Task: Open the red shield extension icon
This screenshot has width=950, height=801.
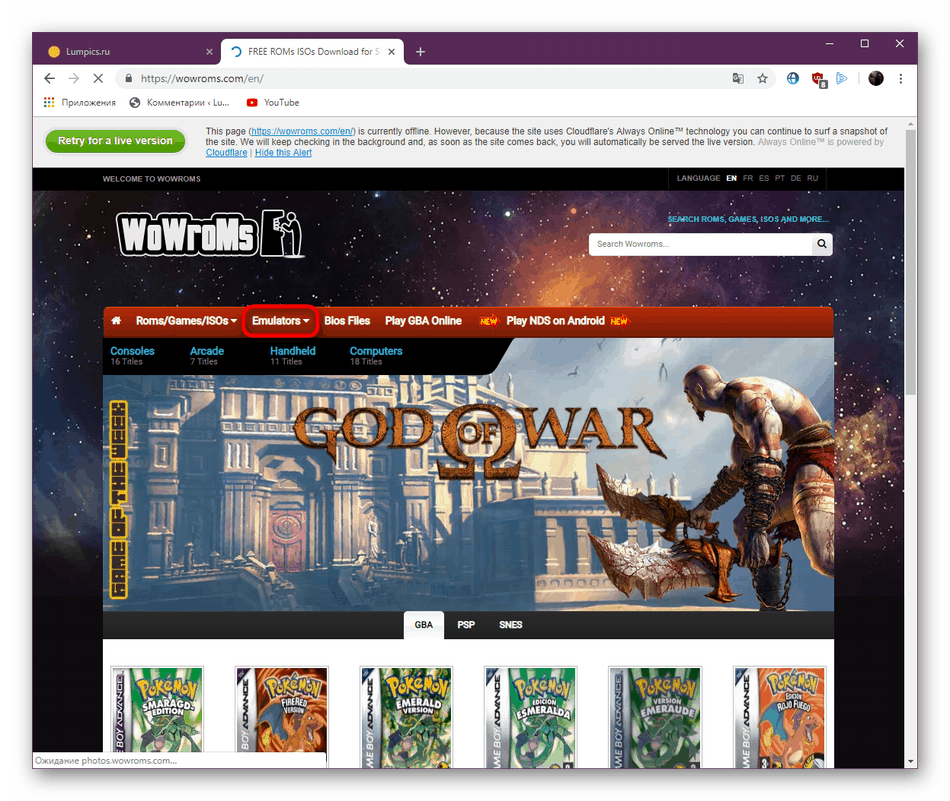Action: tap(818, 79)
